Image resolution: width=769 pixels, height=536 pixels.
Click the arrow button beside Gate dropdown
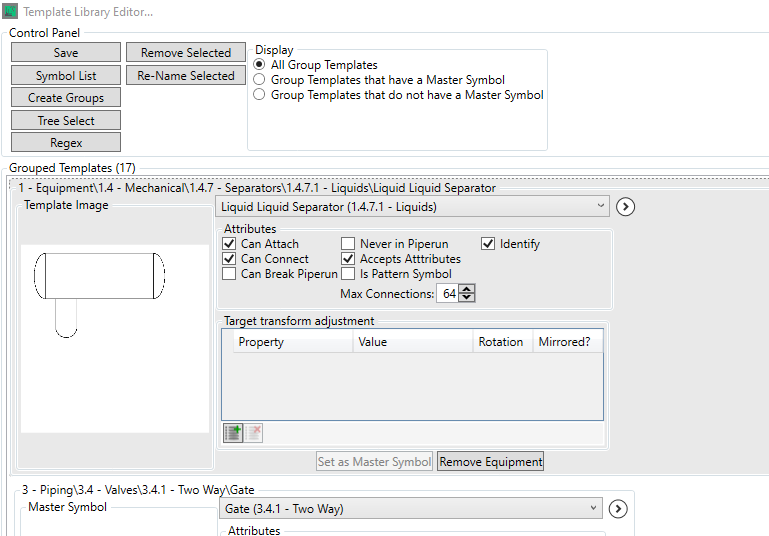618,509
